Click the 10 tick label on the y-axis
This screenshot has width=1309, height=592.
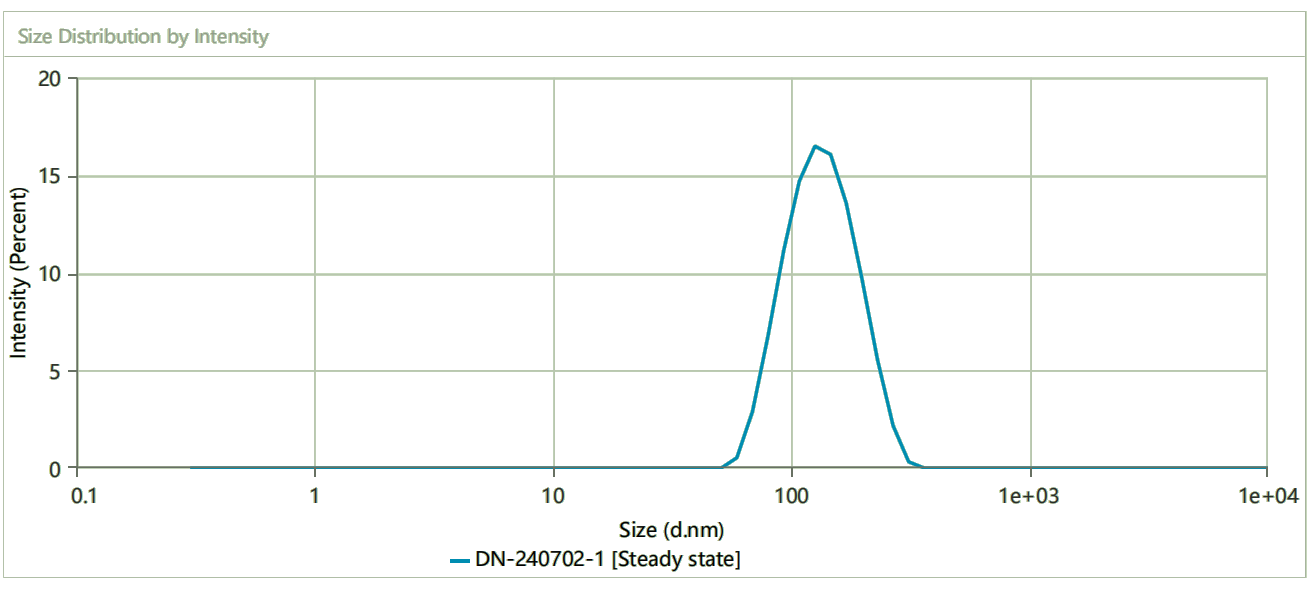[57, 274]
